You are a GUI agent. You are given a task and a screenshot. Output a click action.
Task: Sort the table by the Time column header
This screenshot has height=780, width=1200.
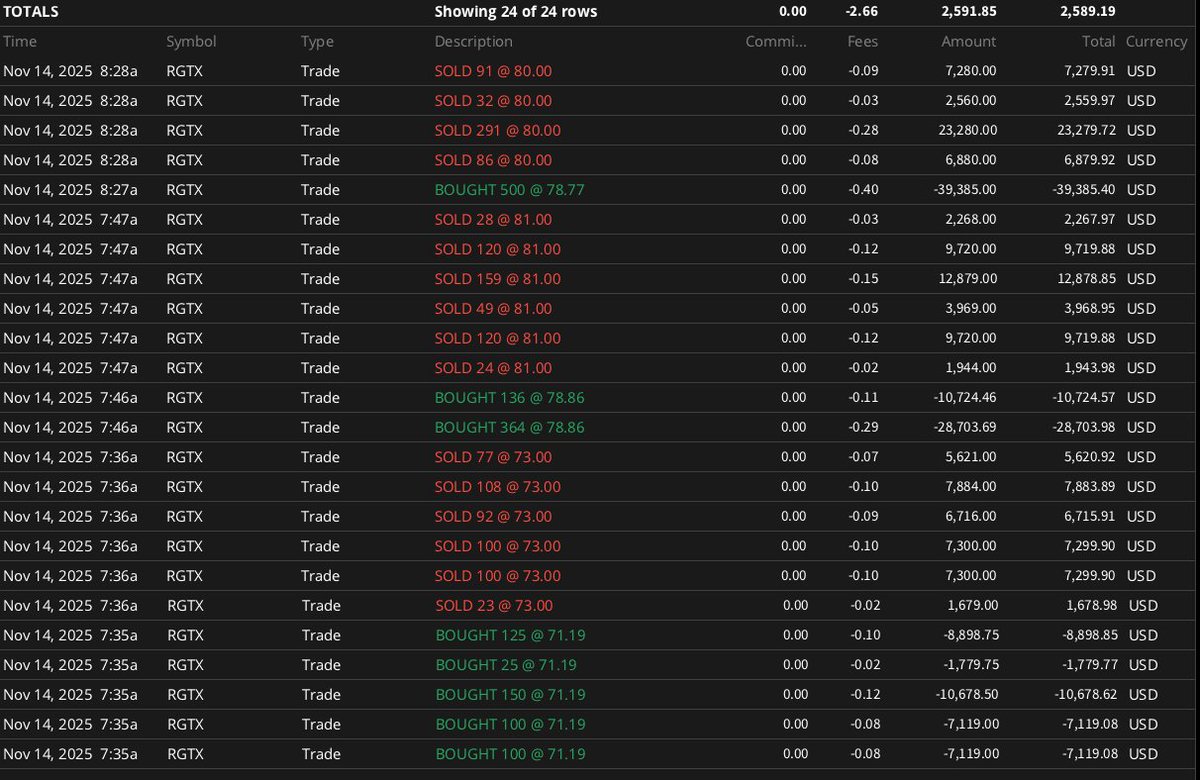pyautogui.click(x=19, y=42)
